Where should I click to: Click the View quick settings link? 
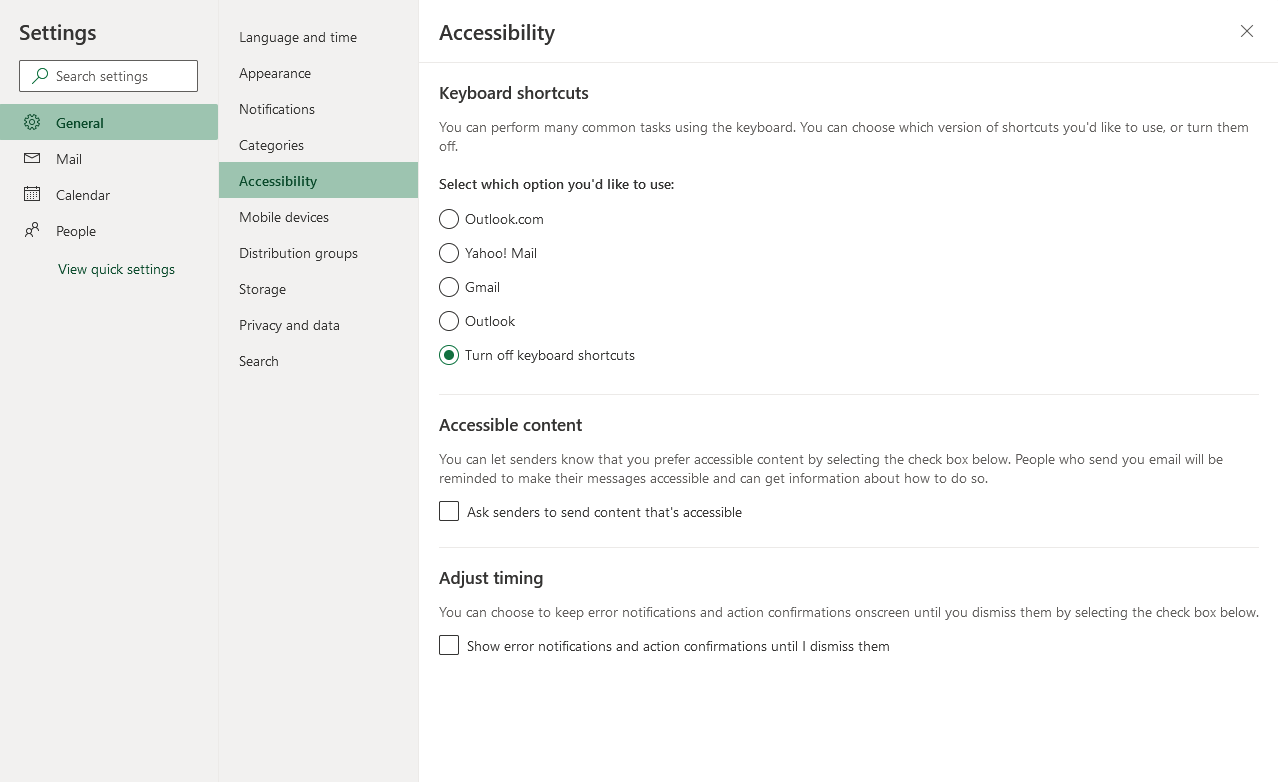coord(116,269)
